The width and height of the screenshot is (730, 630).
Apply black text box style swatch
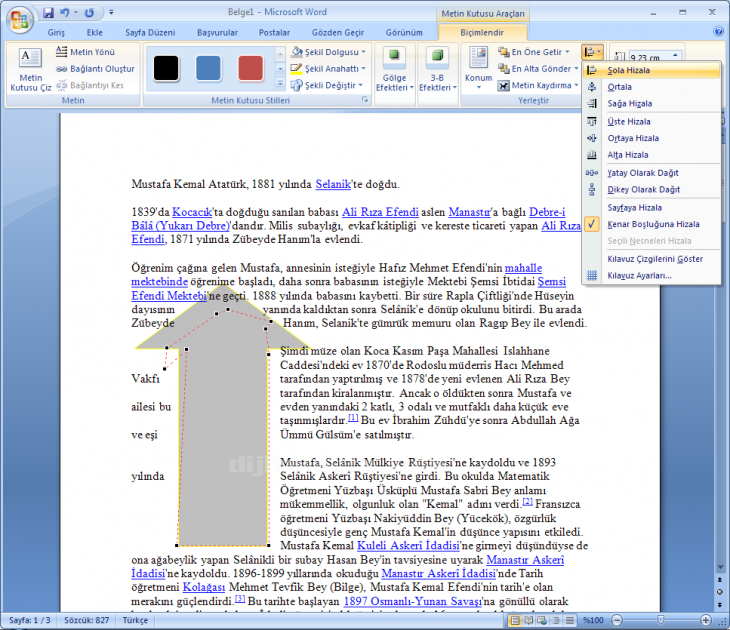click(166, 68)
